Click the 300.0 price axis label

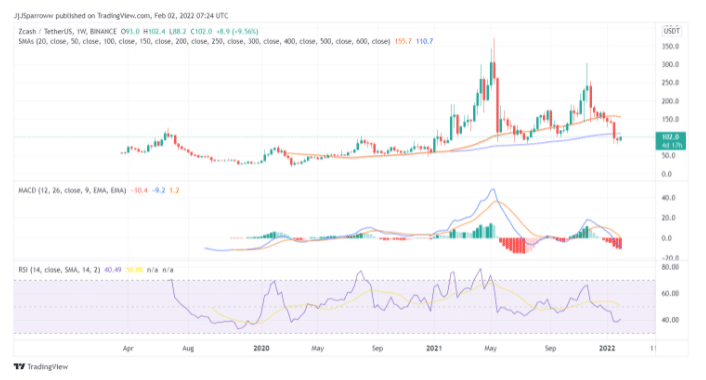coord(670,64)
